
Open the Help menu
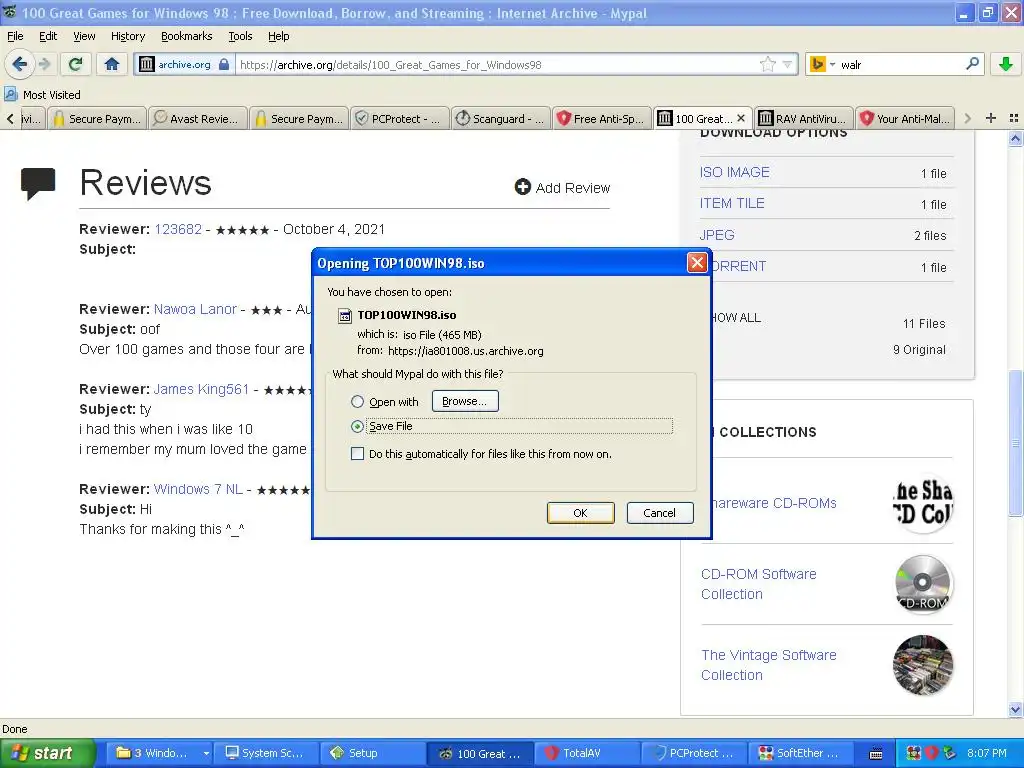point(279,36)
